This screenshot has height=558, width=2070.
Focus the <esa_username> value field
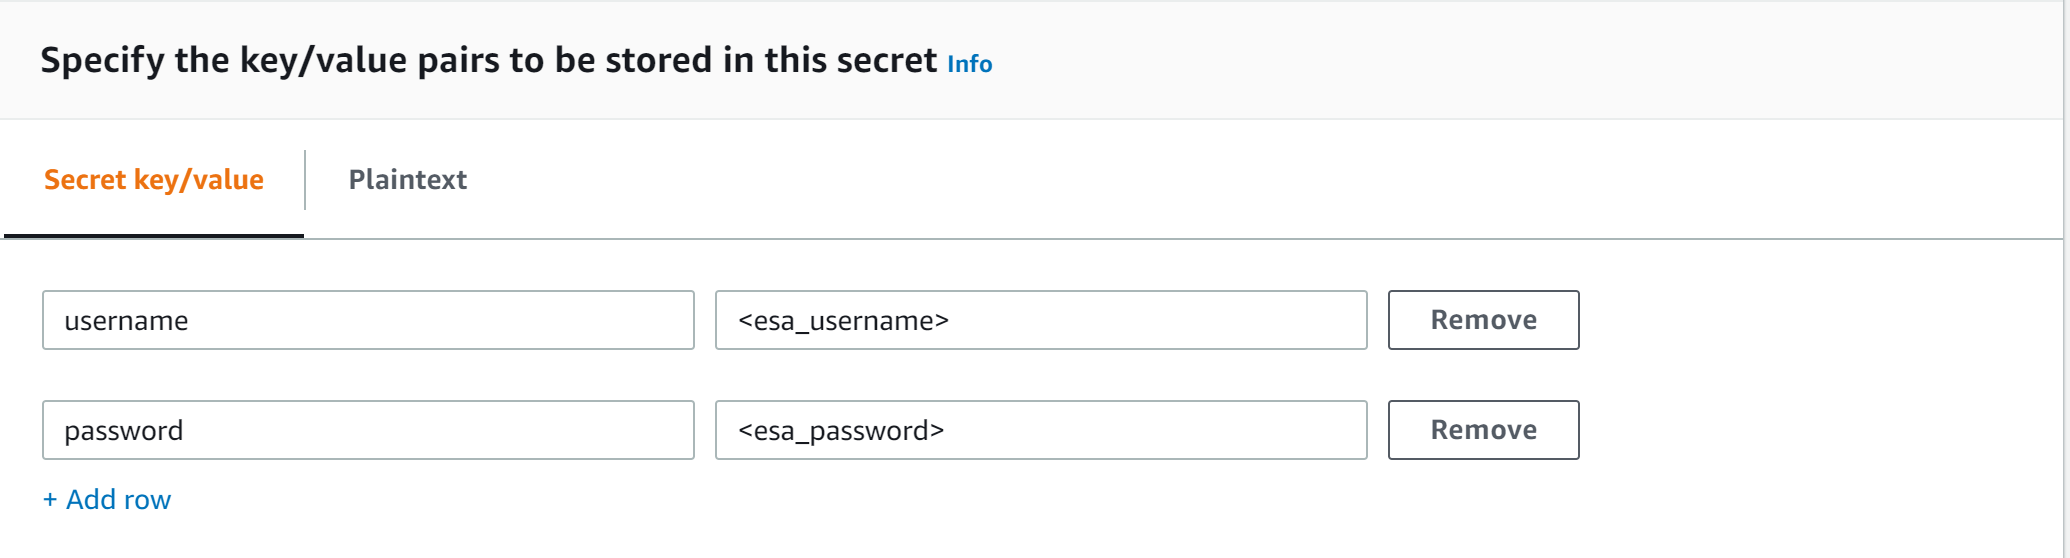(1041, 320)
